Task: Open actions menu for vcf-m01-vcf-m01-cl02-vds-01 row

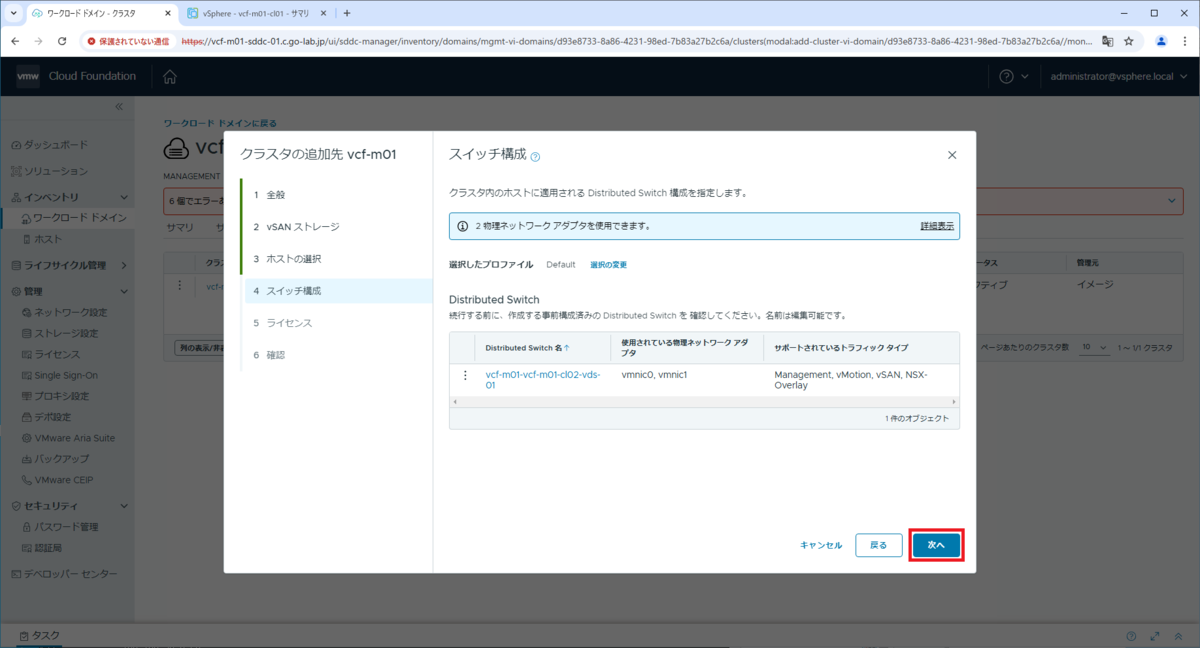Action: [x=464, y=376]
